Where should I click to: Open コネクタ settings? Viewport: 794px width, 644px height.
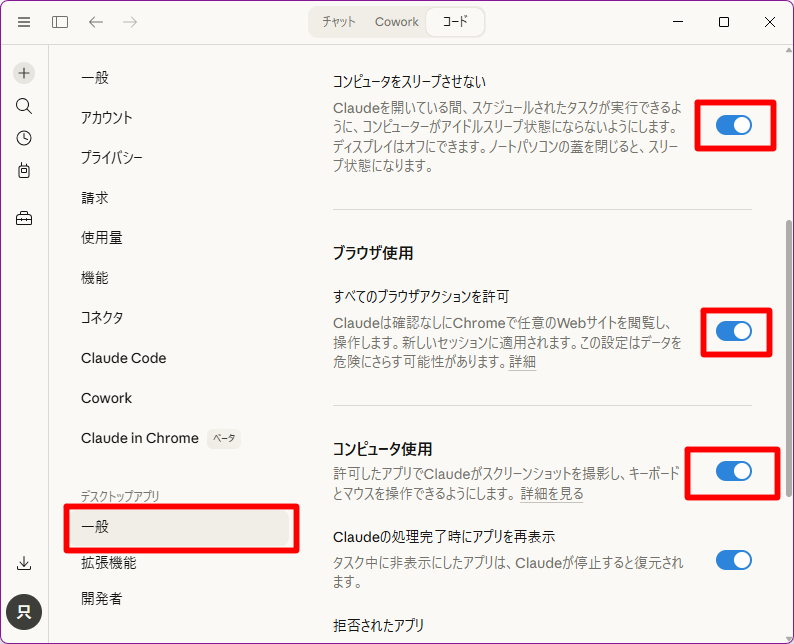coord(102,317)
